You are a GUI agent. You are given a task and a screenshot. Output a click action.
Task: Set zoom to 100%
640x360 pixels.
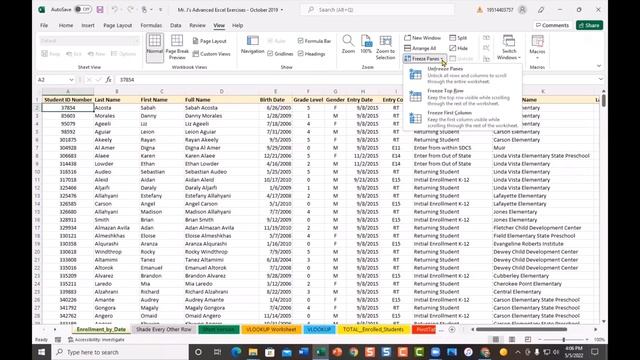click(366, 44)
